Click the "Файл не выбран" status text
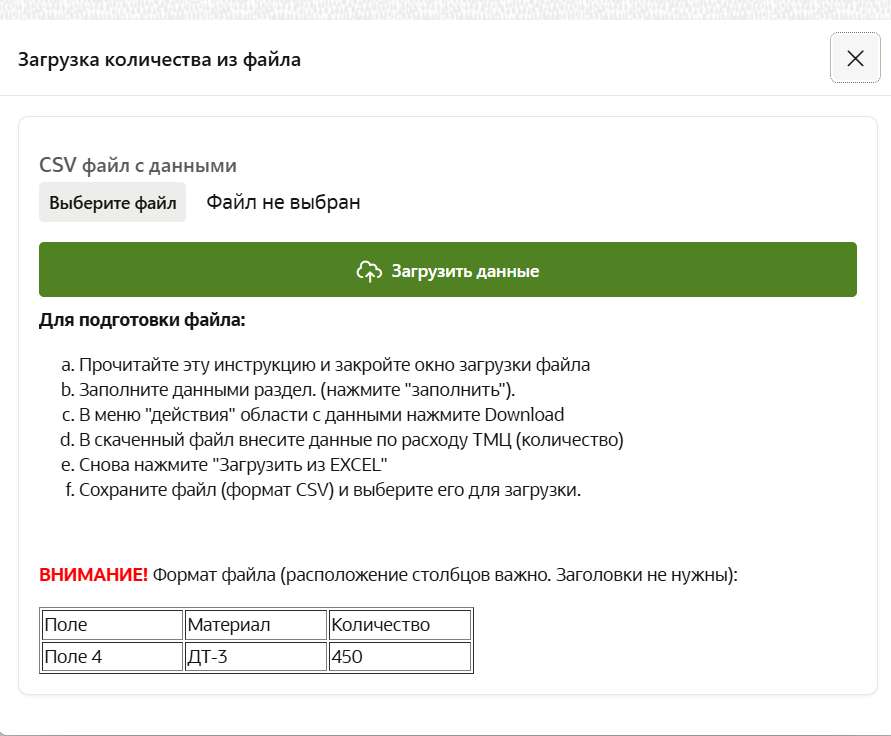The width and height of the screenshot is (891, 736). (x=283, y=202)
